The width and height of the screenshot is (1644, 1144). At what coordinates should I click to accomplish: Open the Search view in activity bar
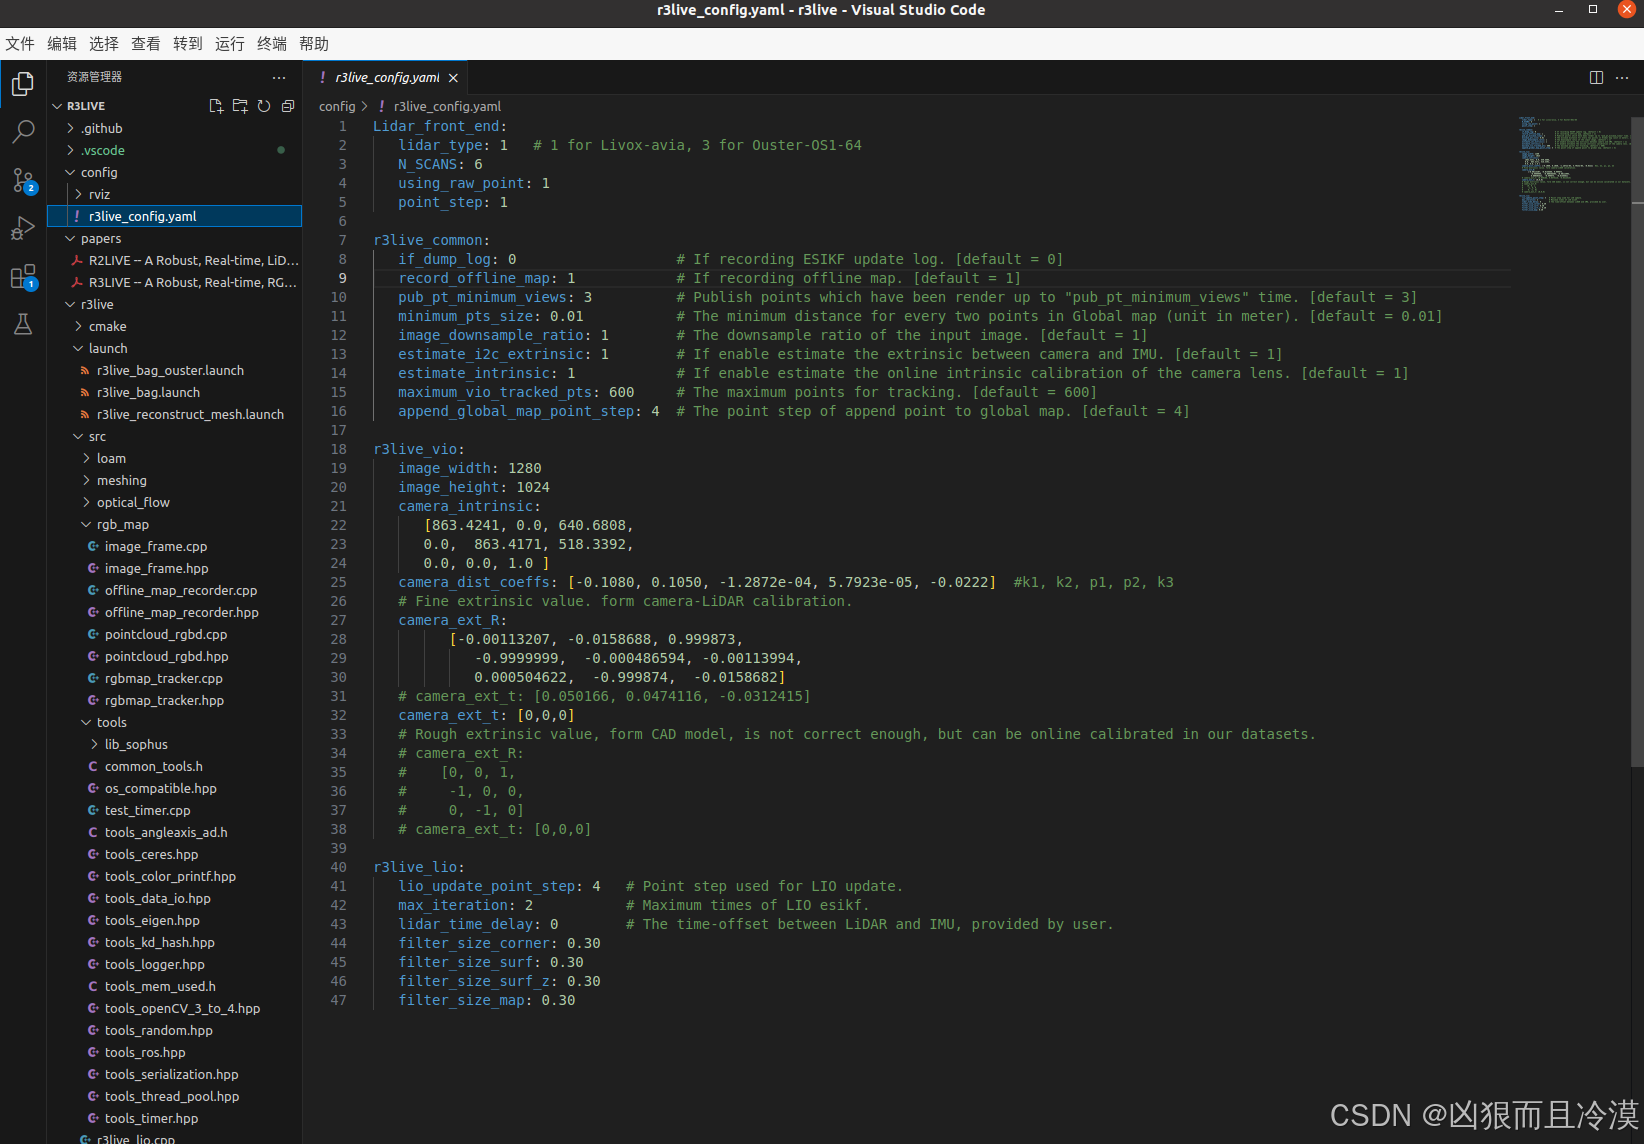pos(23,132)
